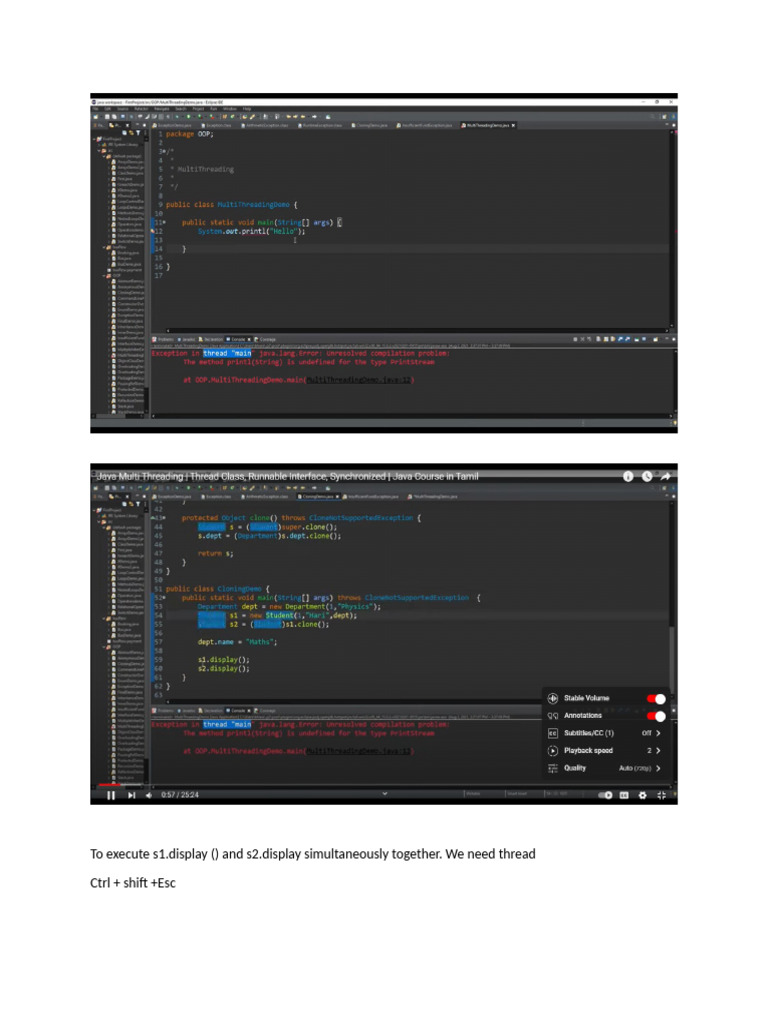Click highlighted 'thread "main"' in first console
This screenshot has width=768, height=1024.
227,353
